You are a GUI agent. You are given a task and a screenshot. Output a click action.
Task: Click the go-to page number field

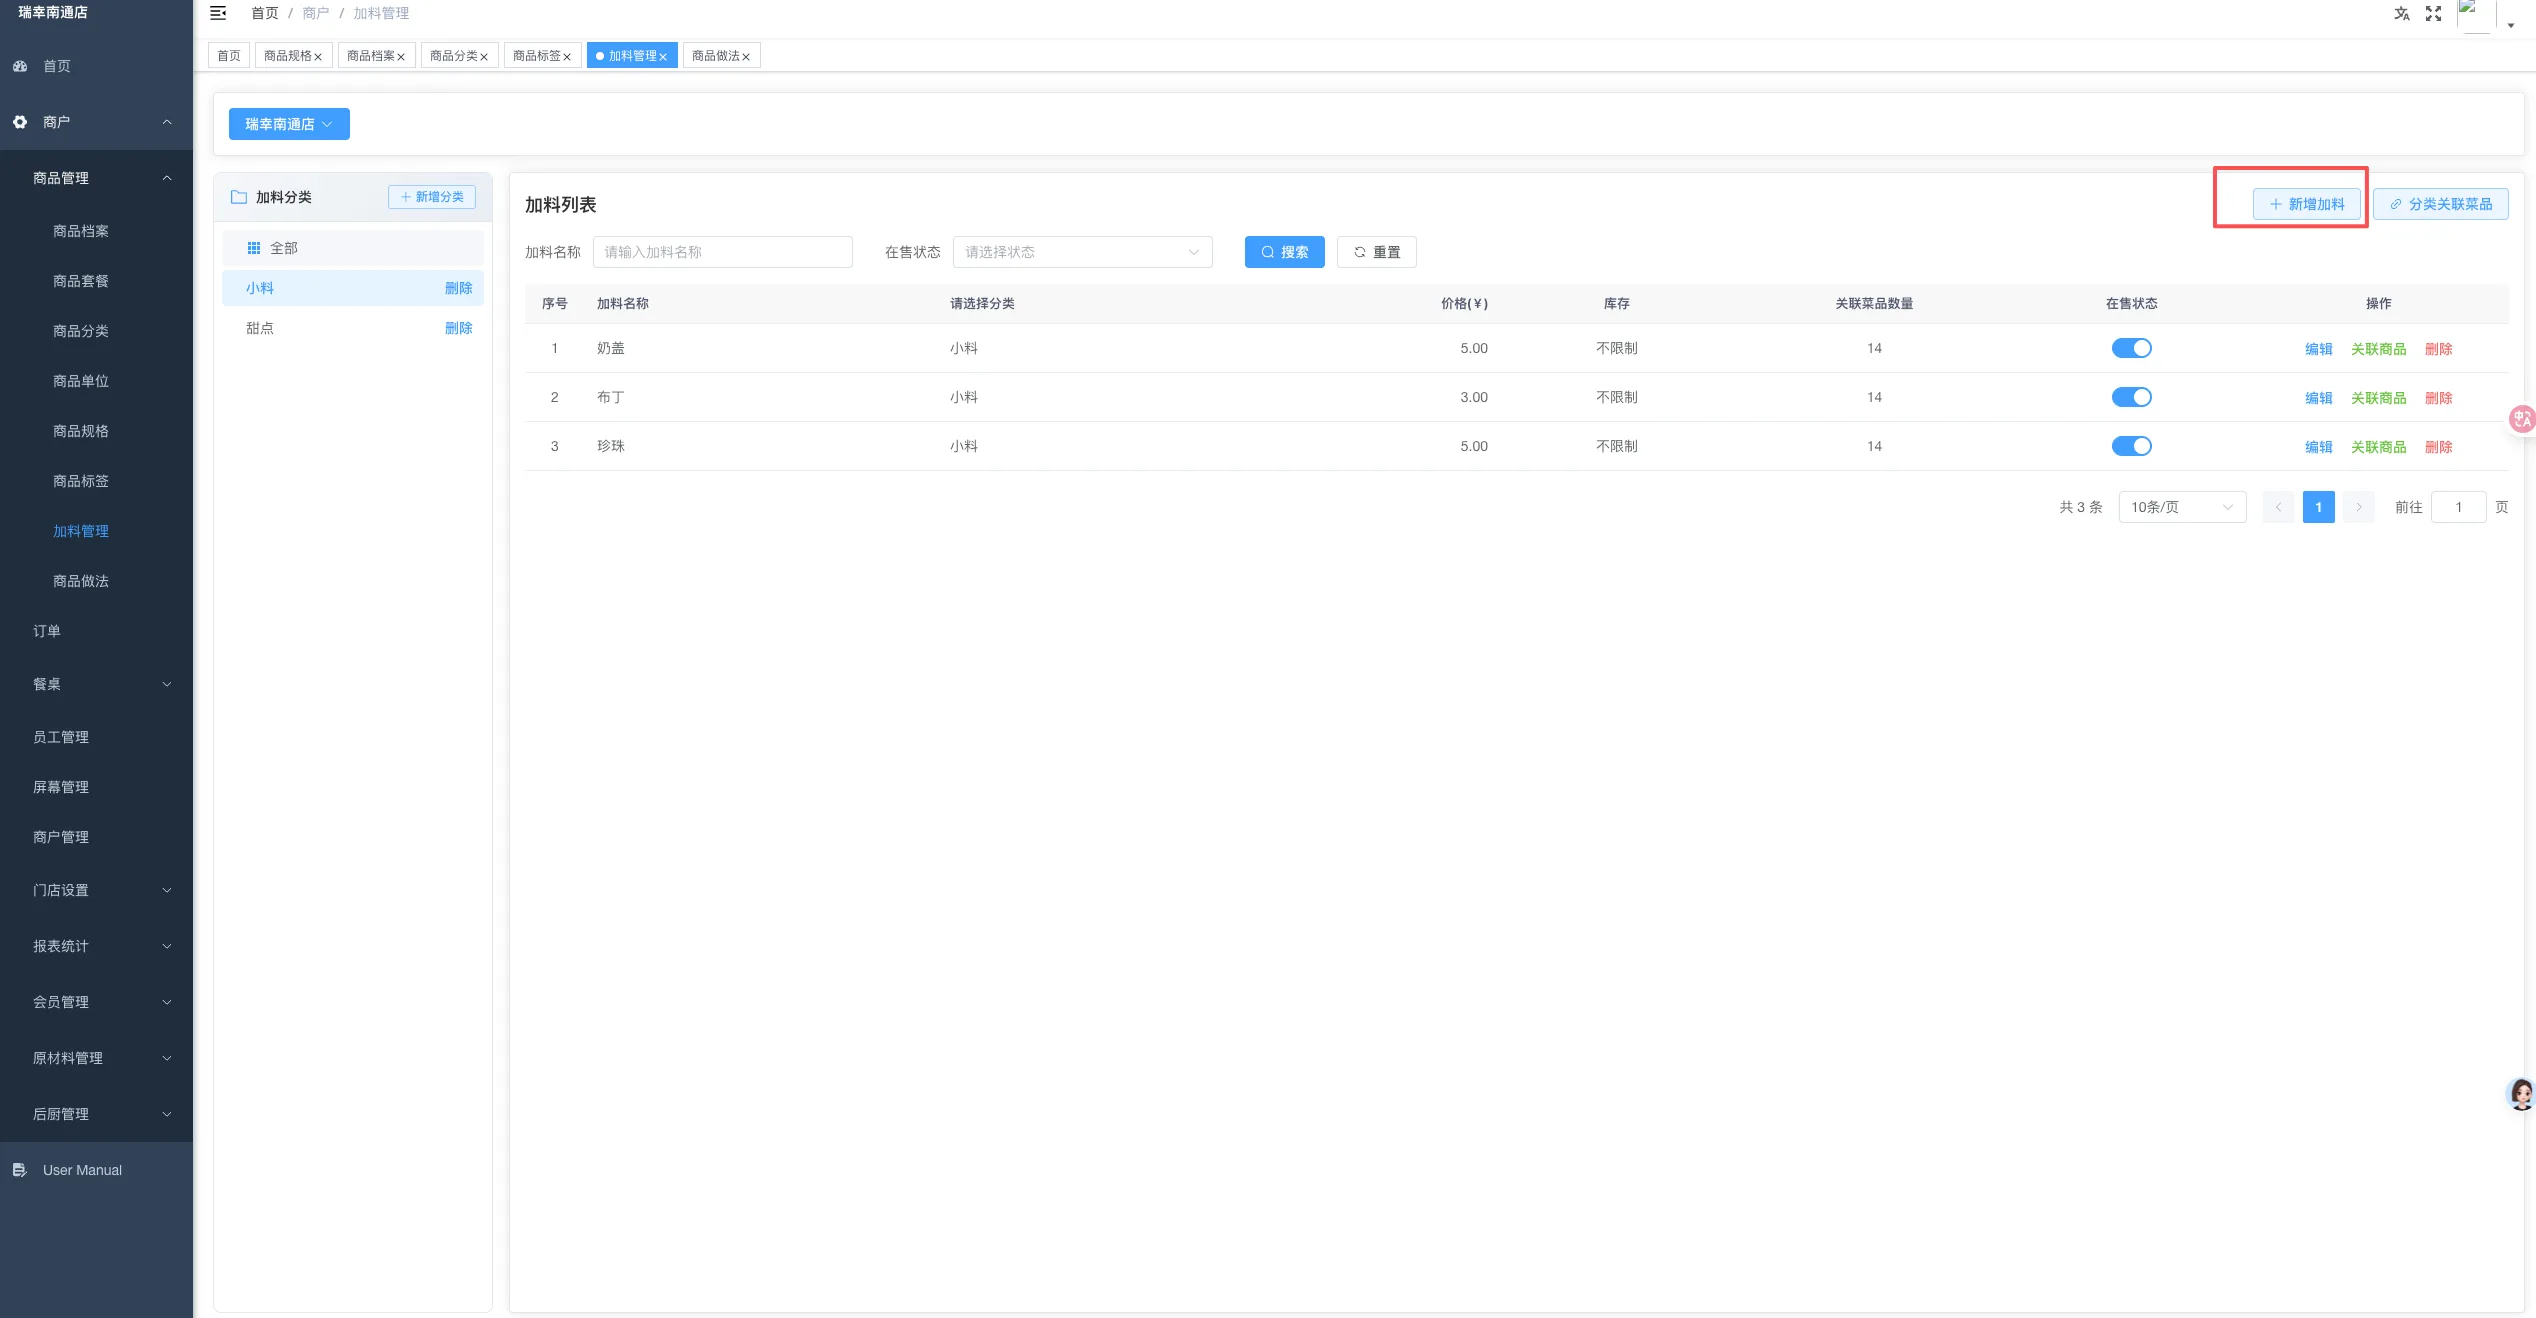coord(2458,507)
